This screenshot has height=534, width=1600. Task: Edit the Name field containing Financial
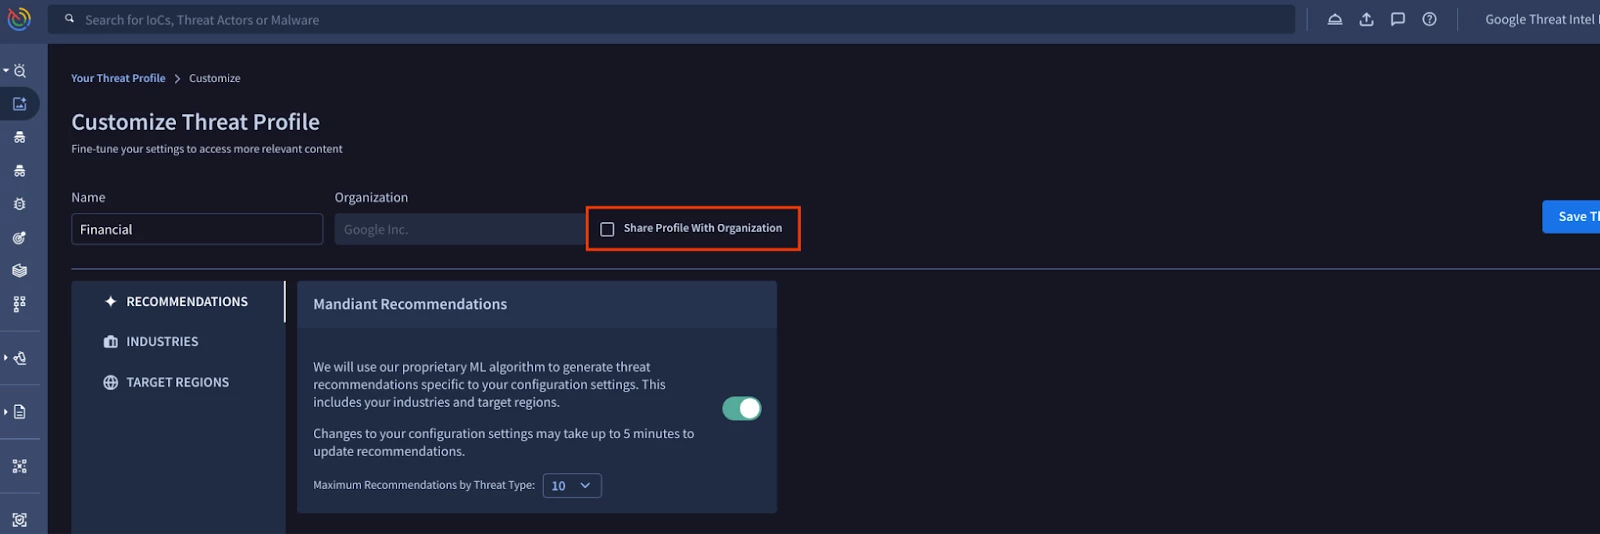[x=197, y=229]
